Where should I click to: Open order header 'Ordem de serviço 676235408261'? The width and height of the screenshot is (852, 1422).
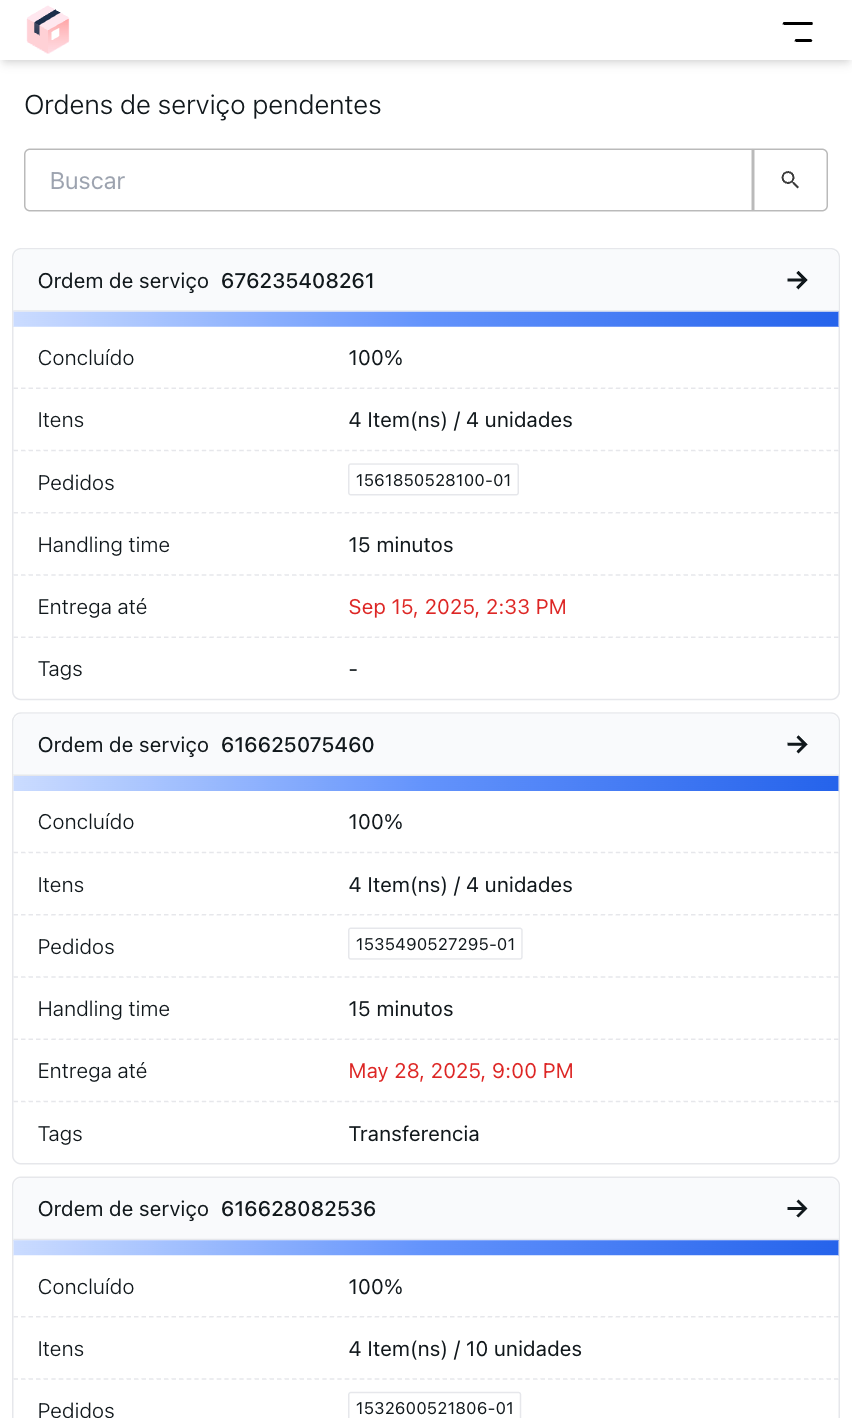206,281
